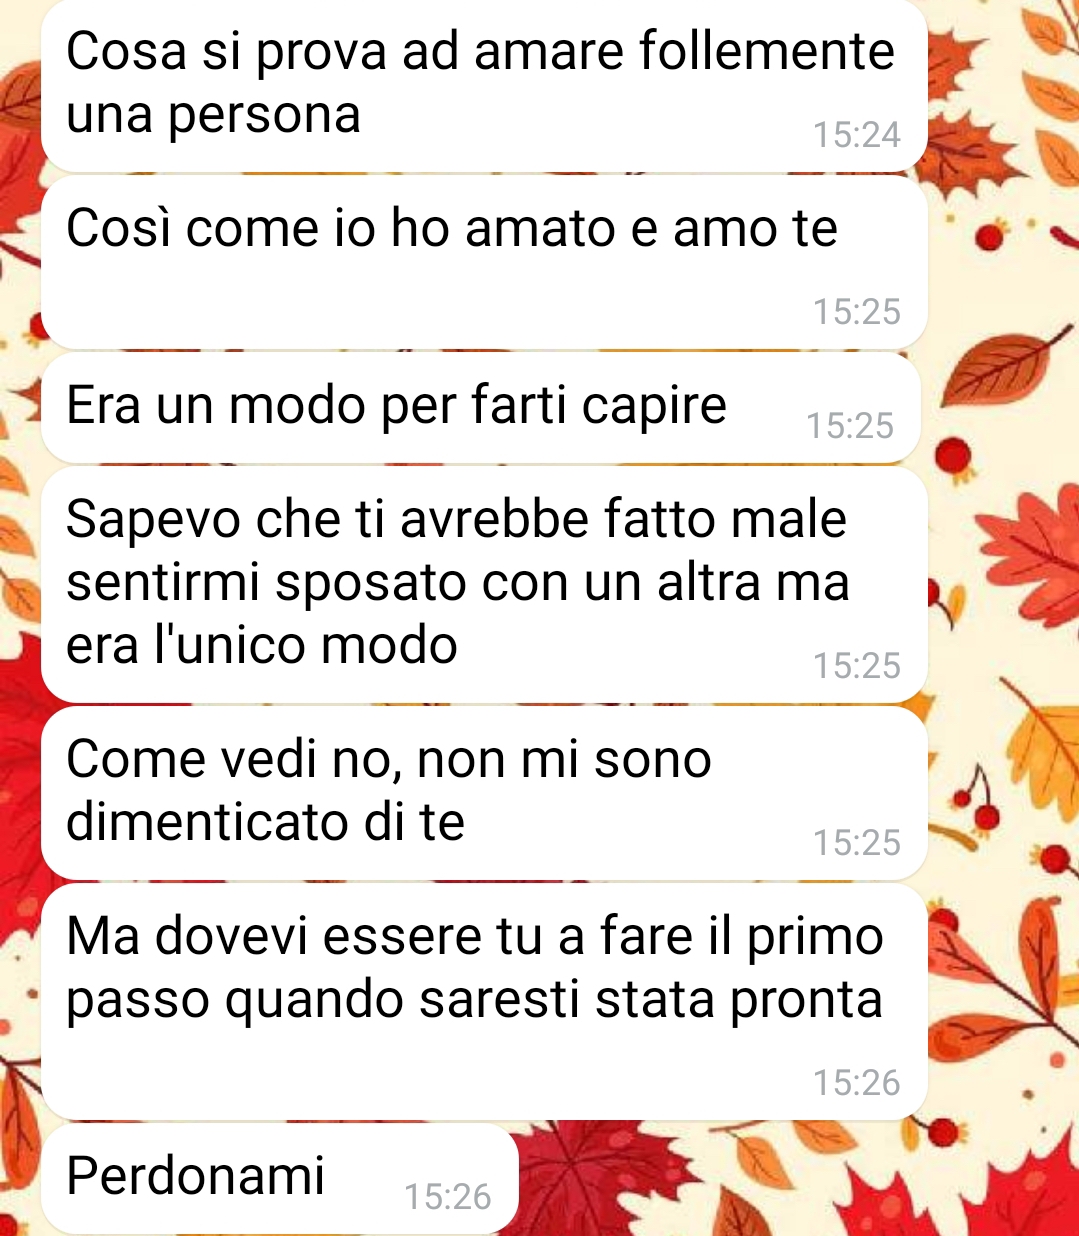Click the 15:24 timestamp on first message

[857, 135]
